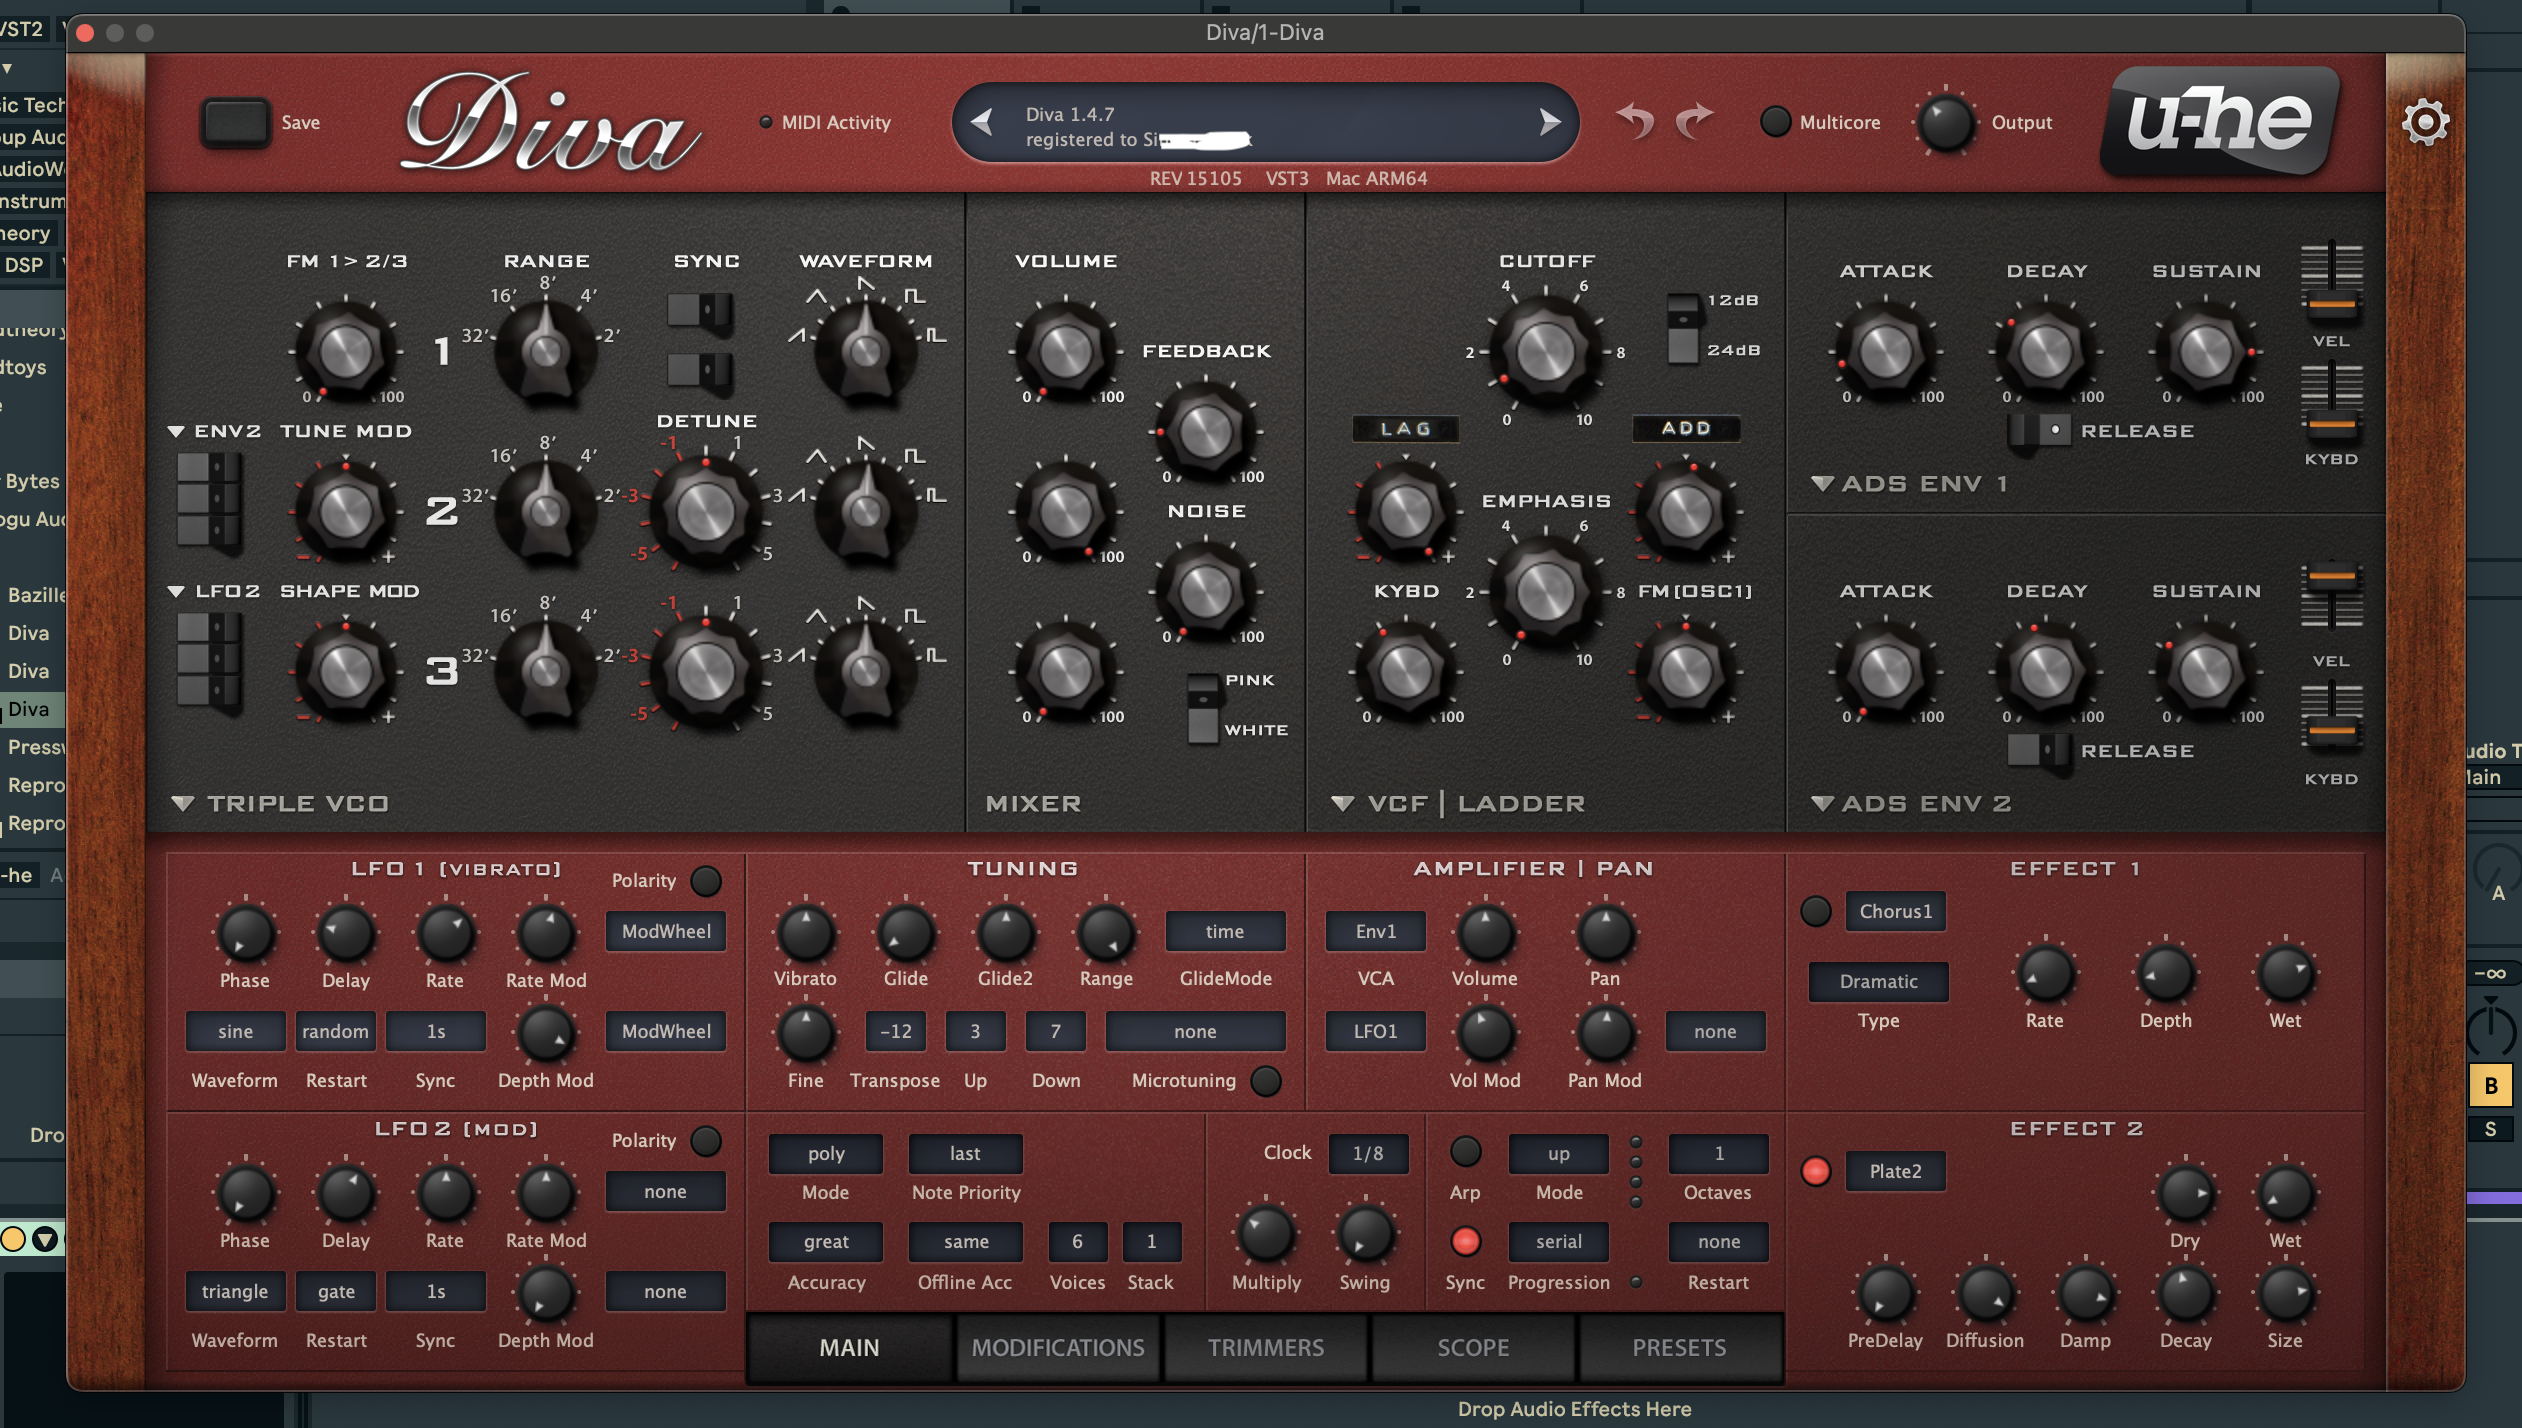
Task: Switch to the SCOPE tab
Action: [x=1473, y=1347]
